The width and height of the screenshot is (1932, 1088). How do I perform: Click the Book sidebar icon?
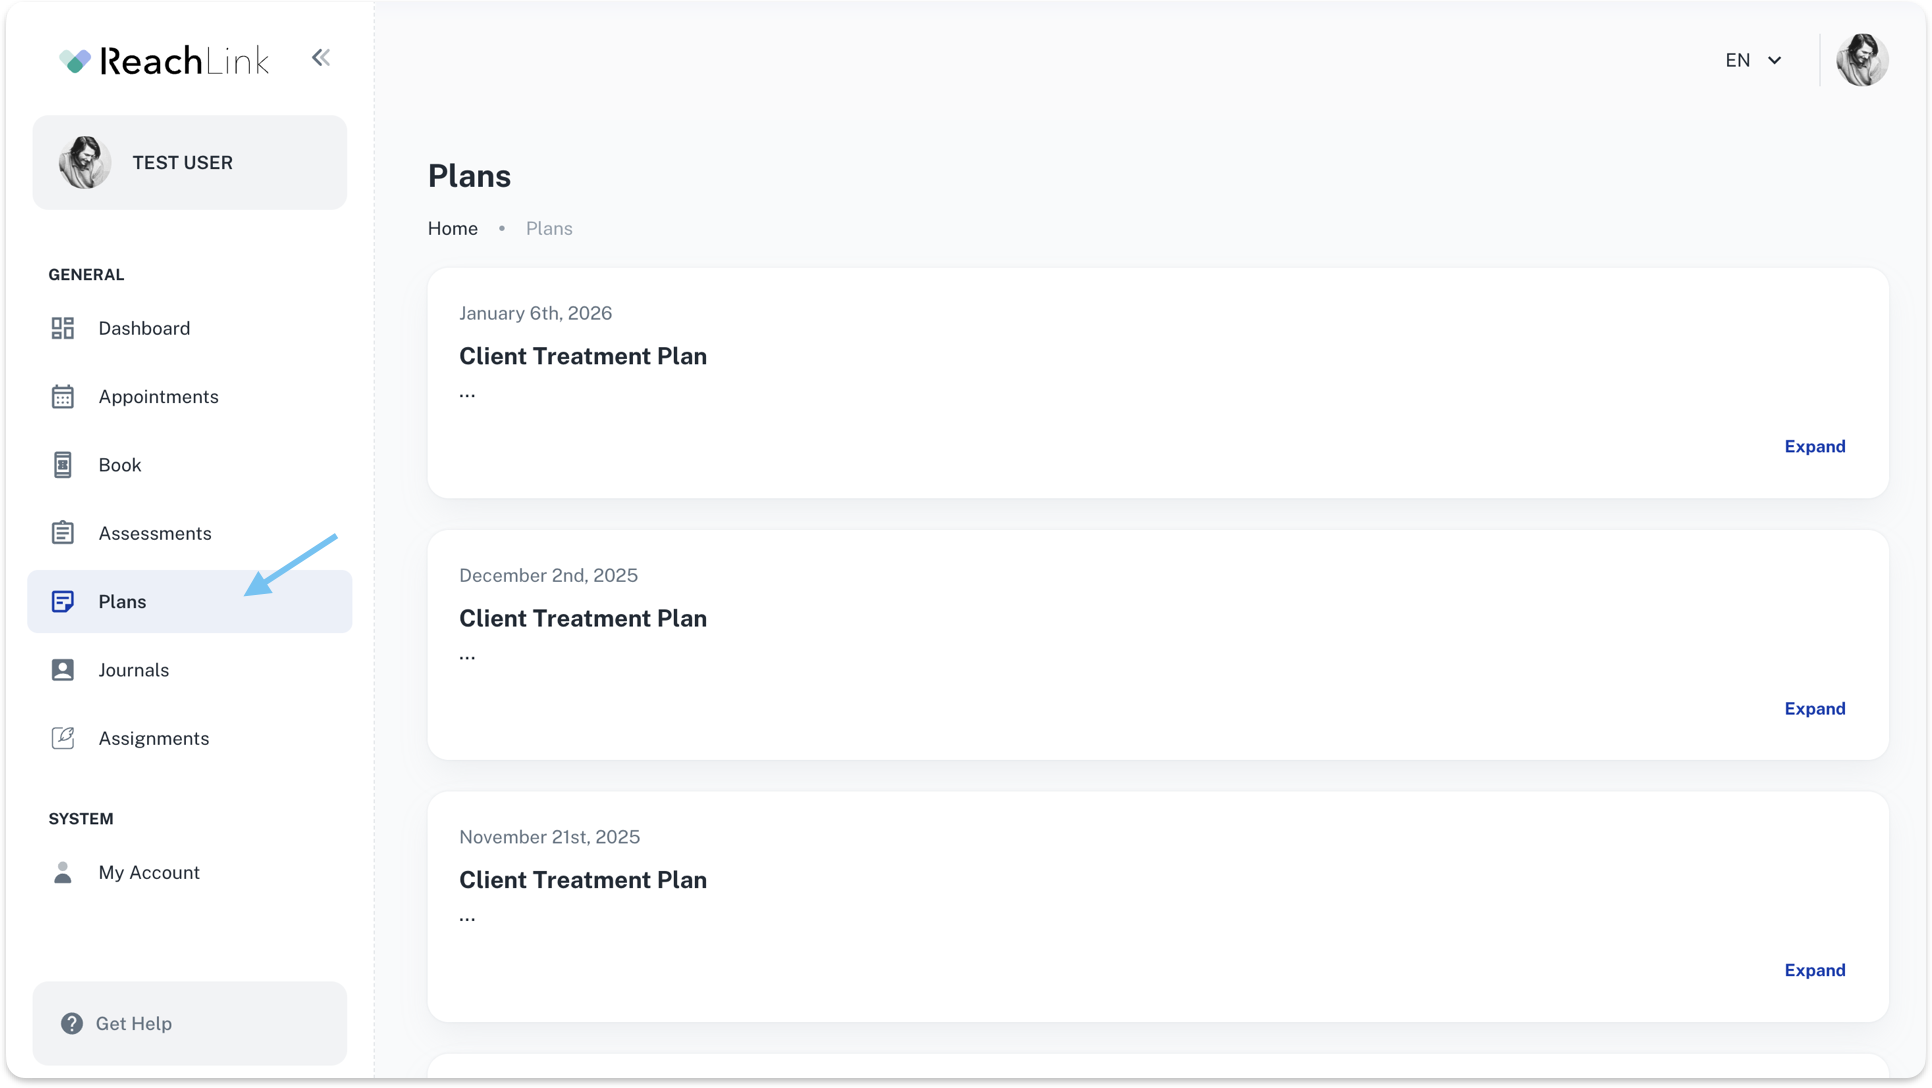coord(63,465)
